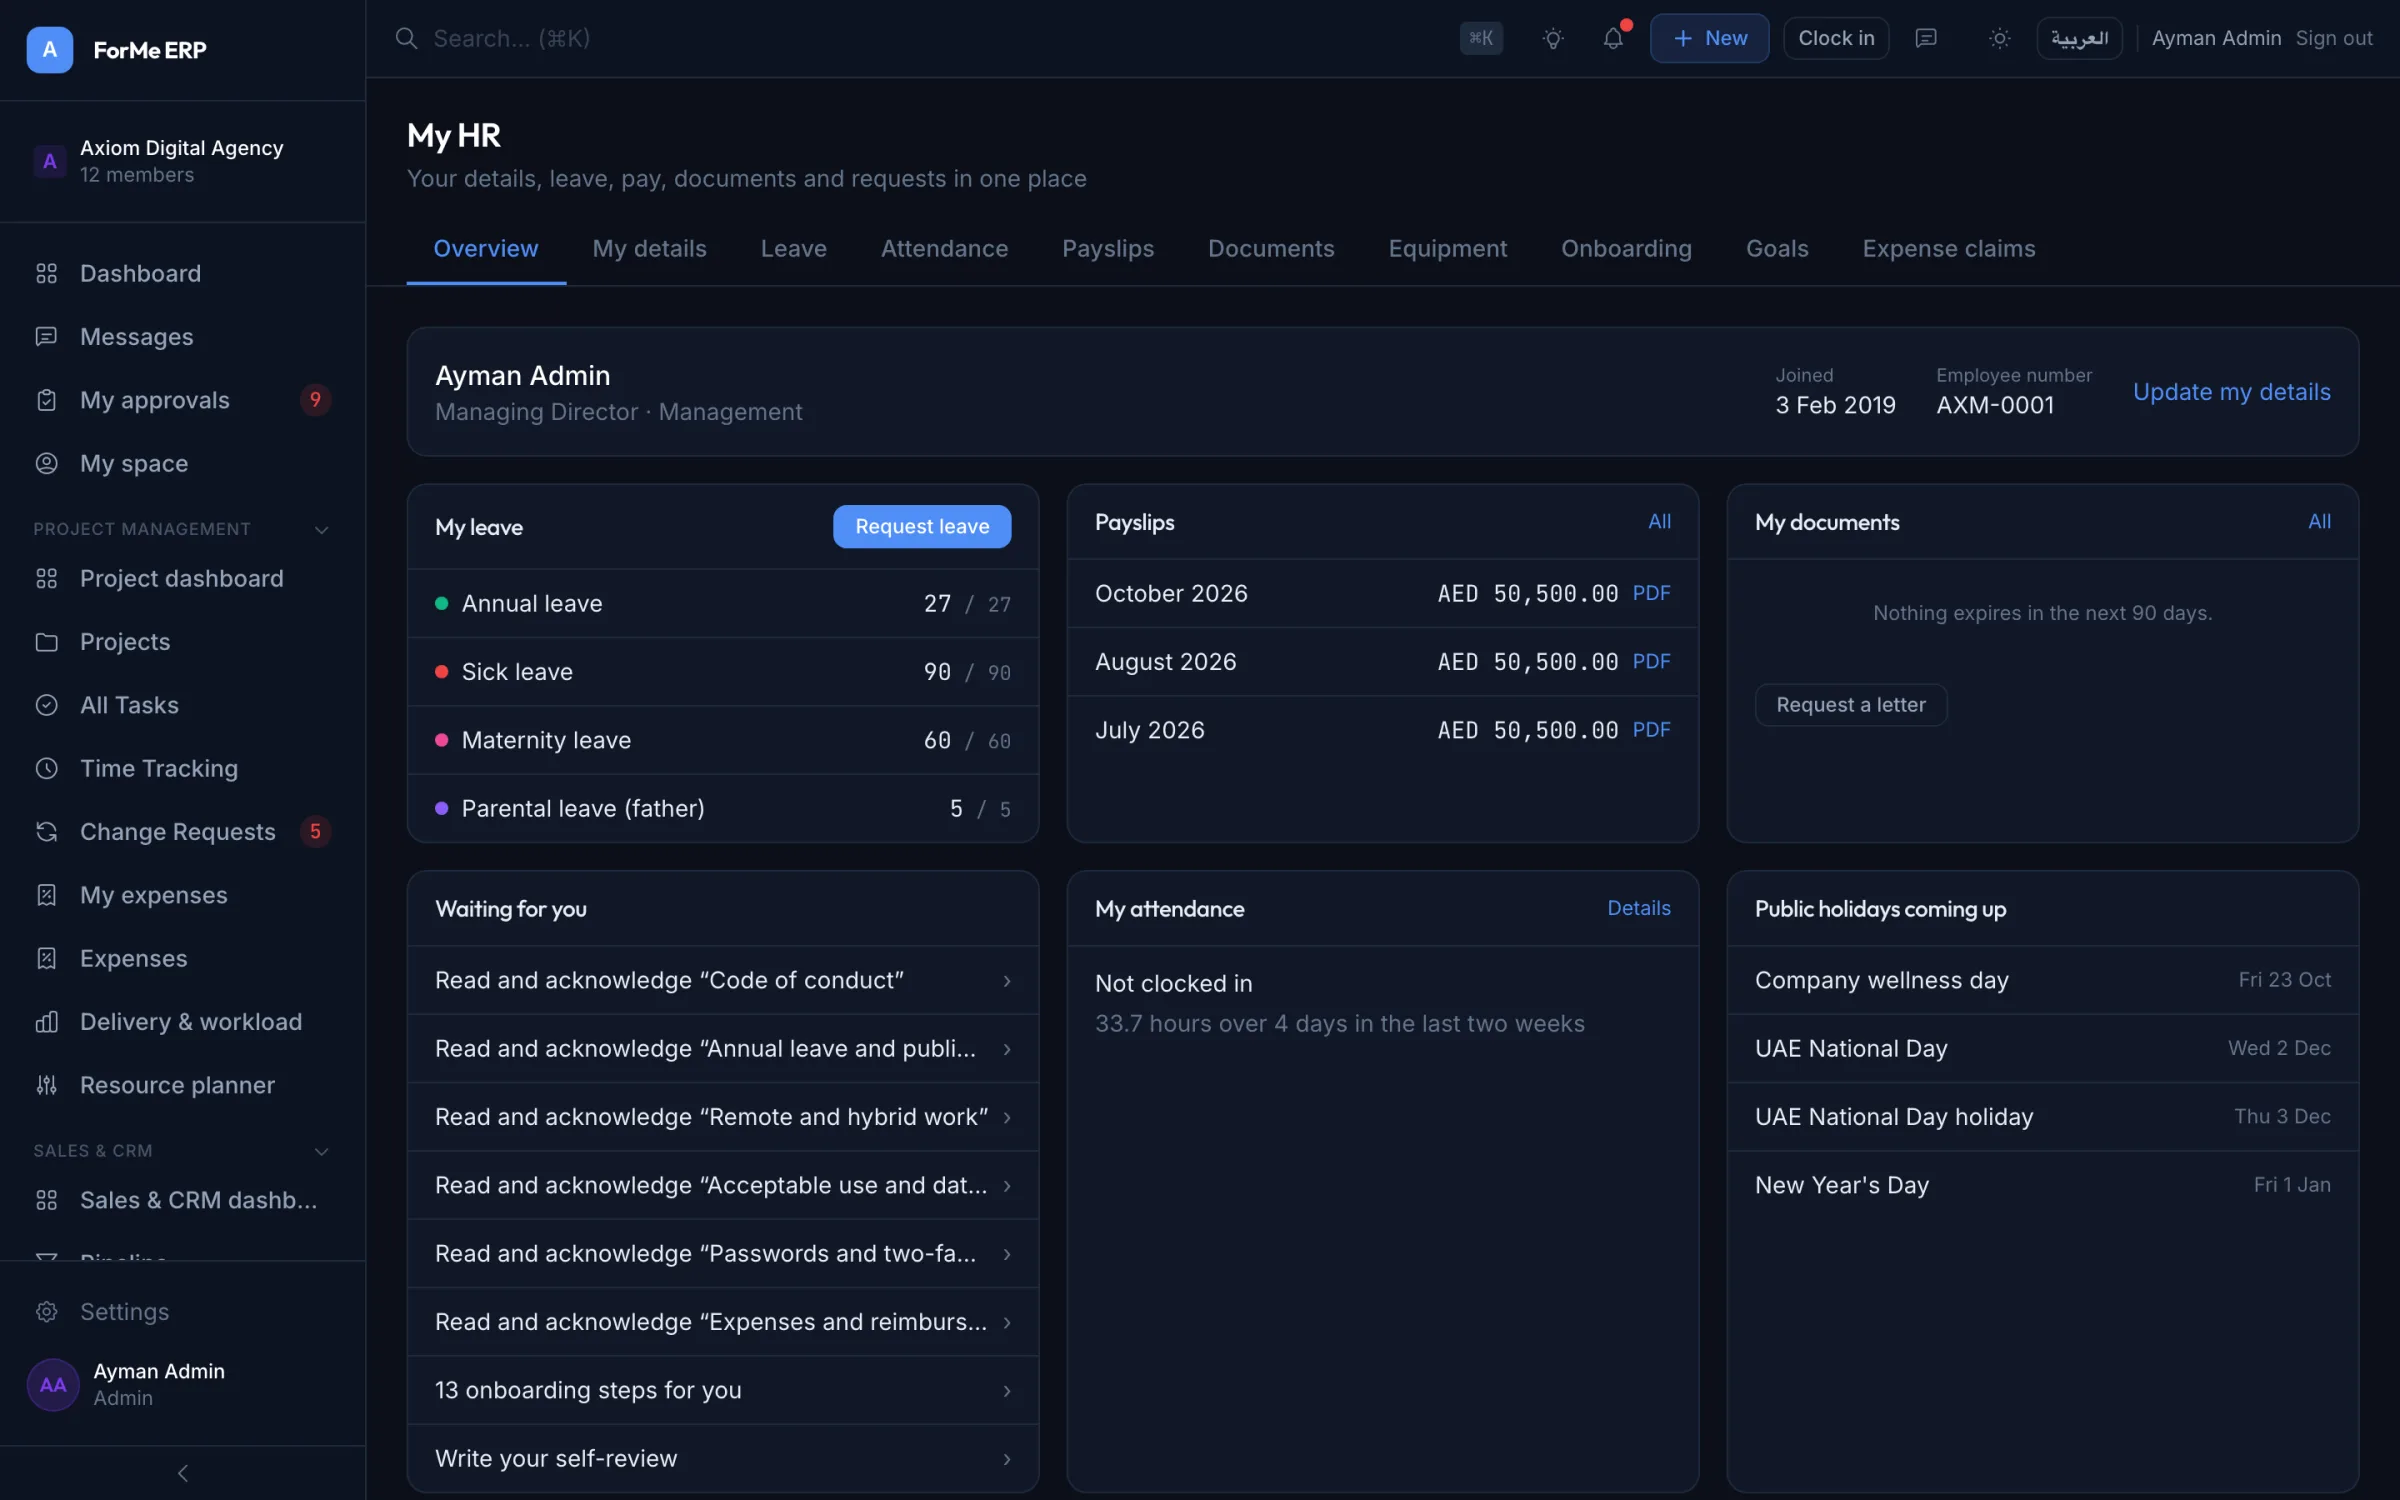The height and width of the screenshot is (1500, 2400).
Task: Click the Clock in button
Action: tap(1836, 38)
